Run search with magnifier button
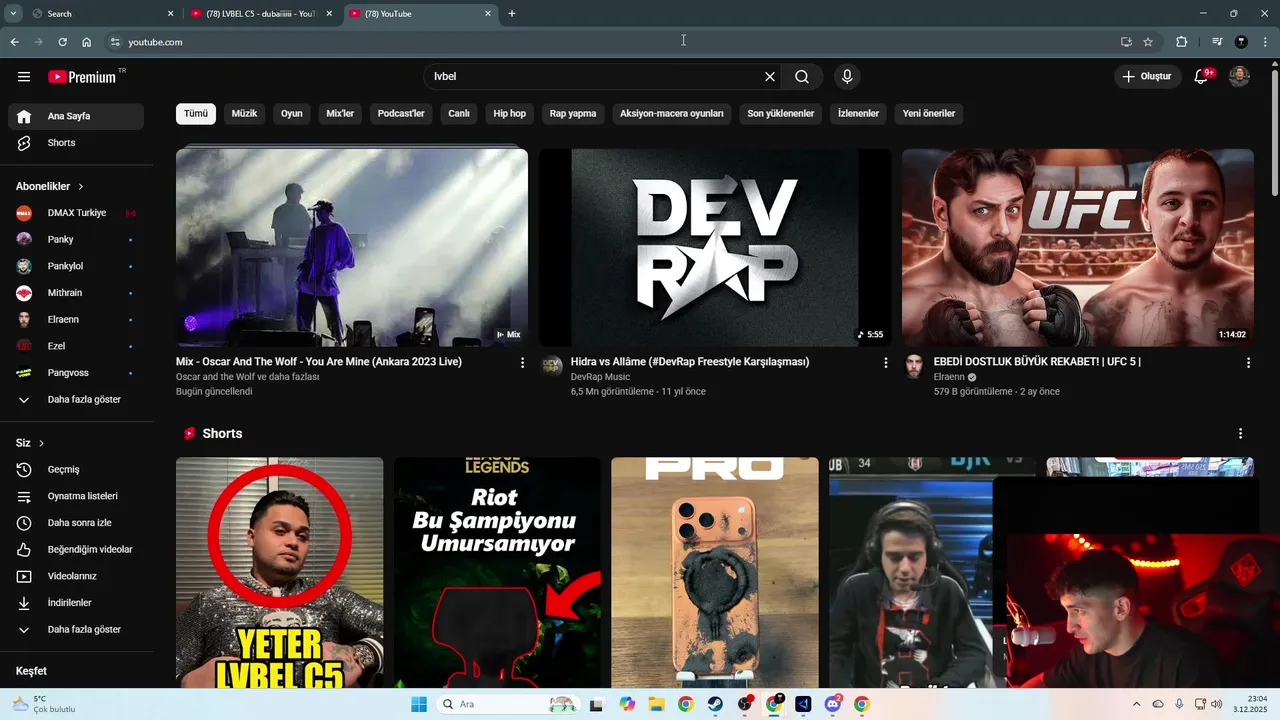 tap(802, 77)
